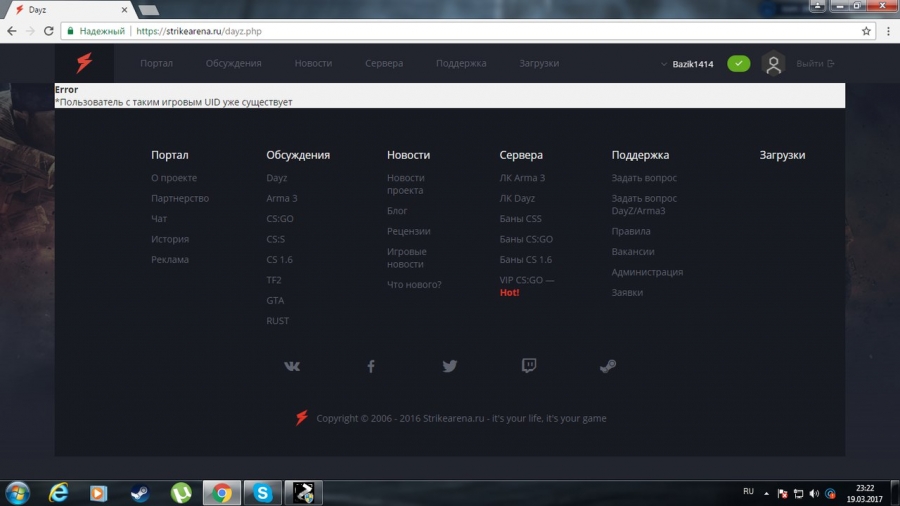Click the green checkmark status badge
Image resolution: width=900 pixels, height=506 pixels.
click(x=738, y=64)
